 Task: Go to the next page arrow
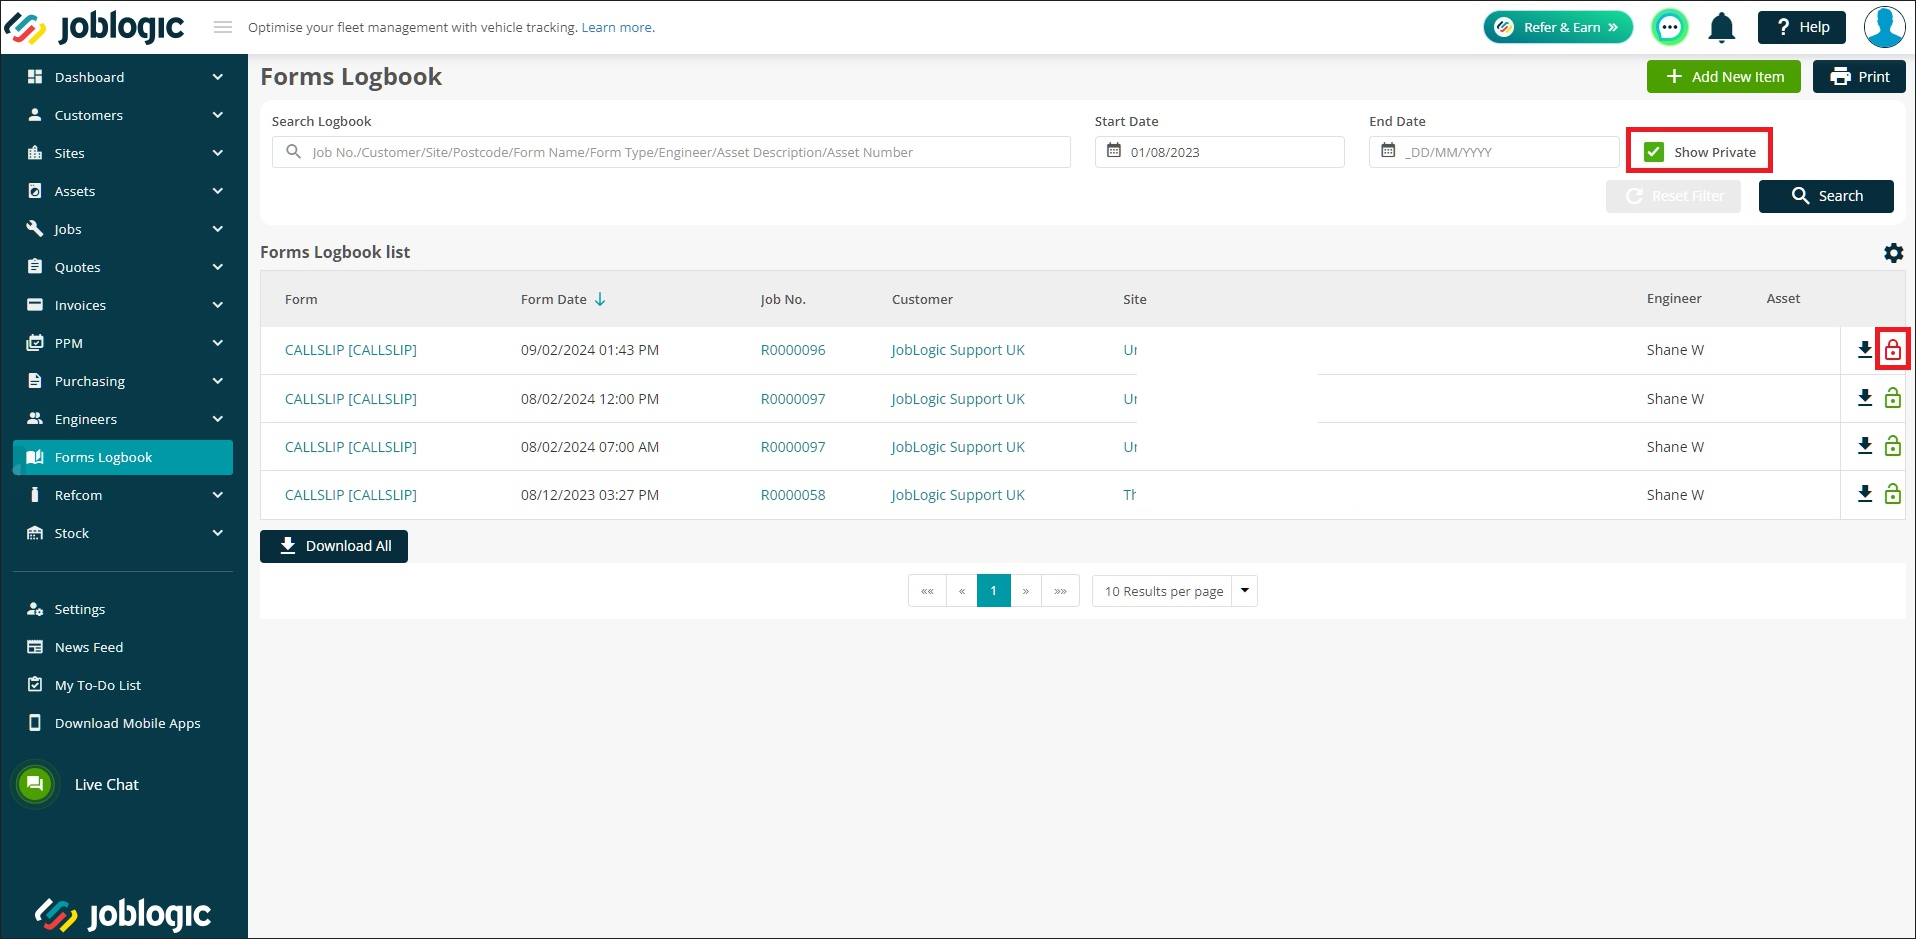[1026, 591]
